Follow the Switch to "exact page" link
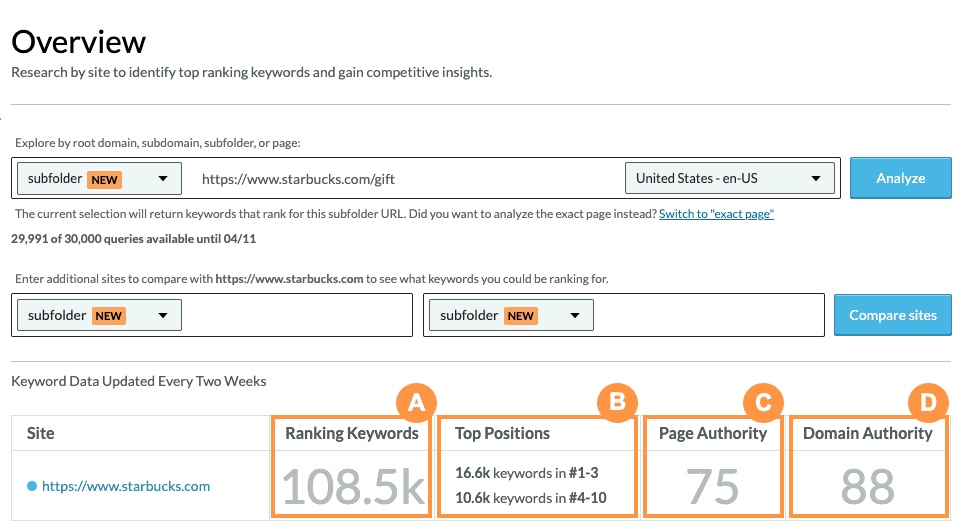The image size is (964, 532). click(x=716, y=214)
